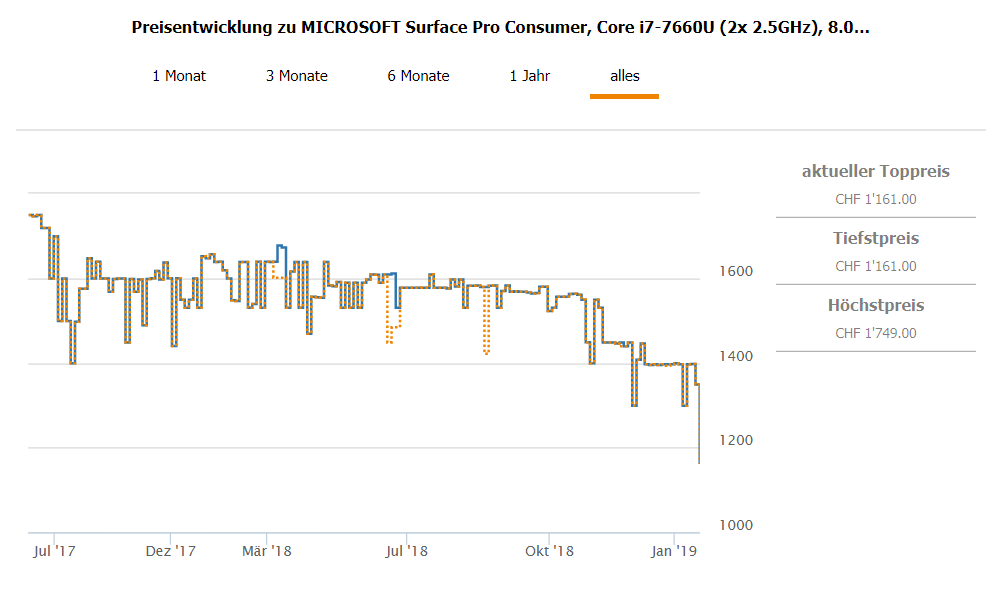Viewport: 990px width, 589px height.
Task: Click the final vertical price drop line
Action: pyautogui.click(x=698, y=425)
